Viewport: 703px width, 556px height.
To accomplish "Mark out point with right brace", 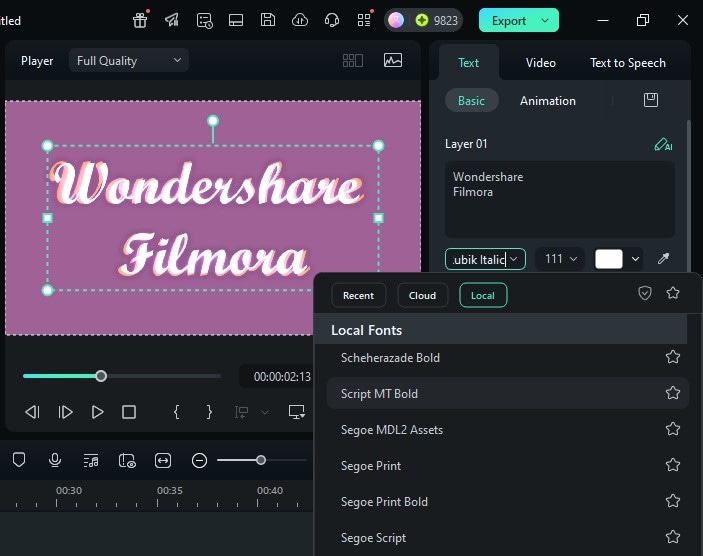I will (x=209, y=412).
